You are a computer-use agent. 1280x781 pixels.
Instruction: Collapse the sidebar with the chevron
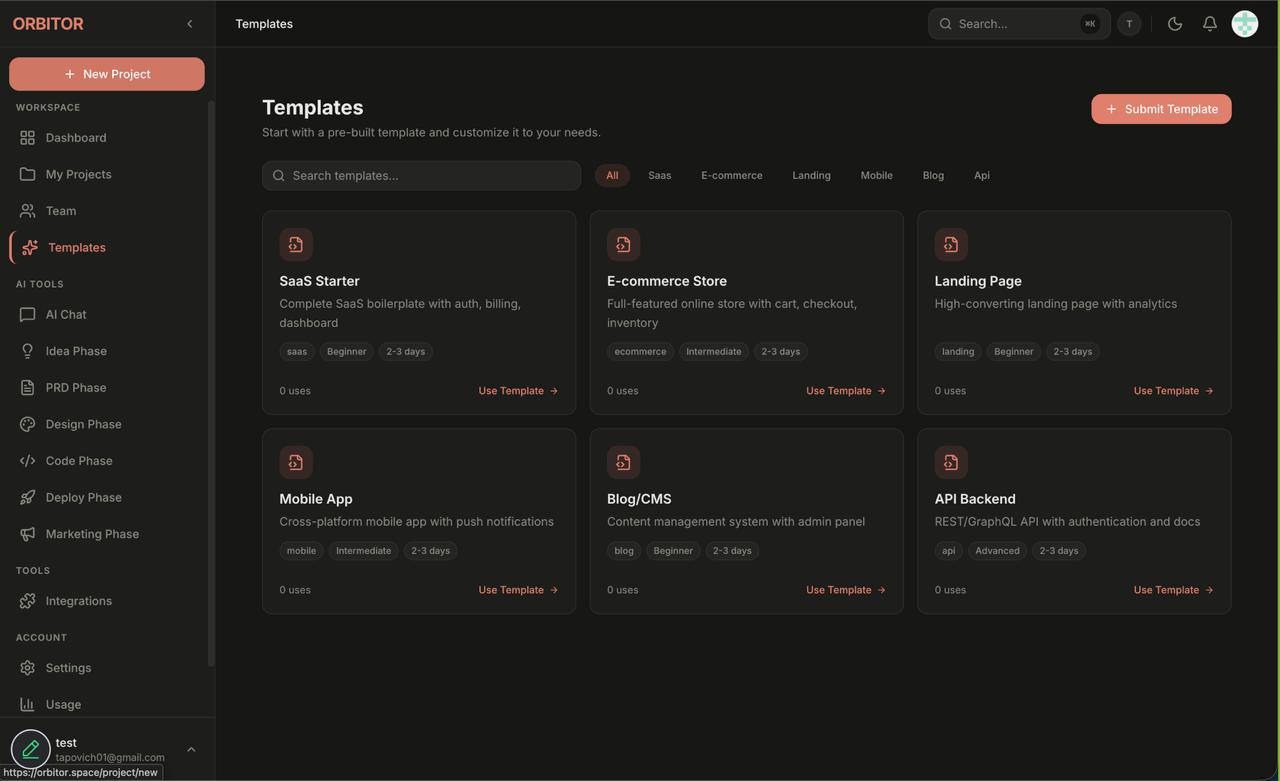pos(189,24)
